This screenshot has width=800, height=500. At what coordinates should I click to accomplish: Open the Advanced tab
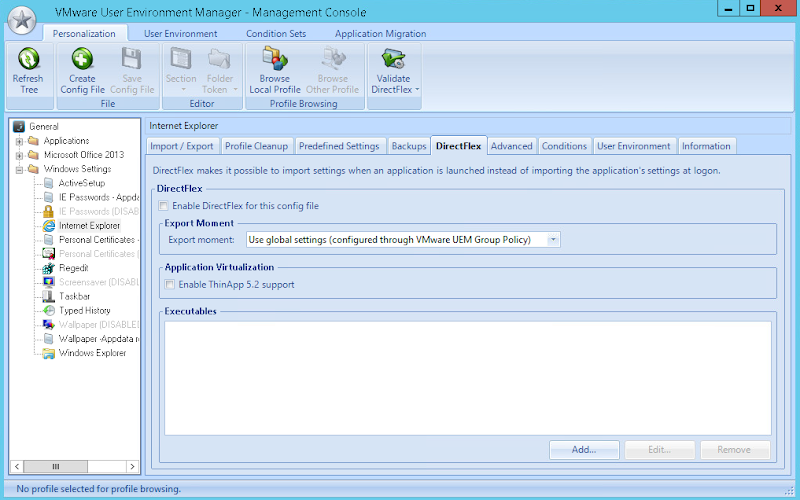click(x=512, y=146)
